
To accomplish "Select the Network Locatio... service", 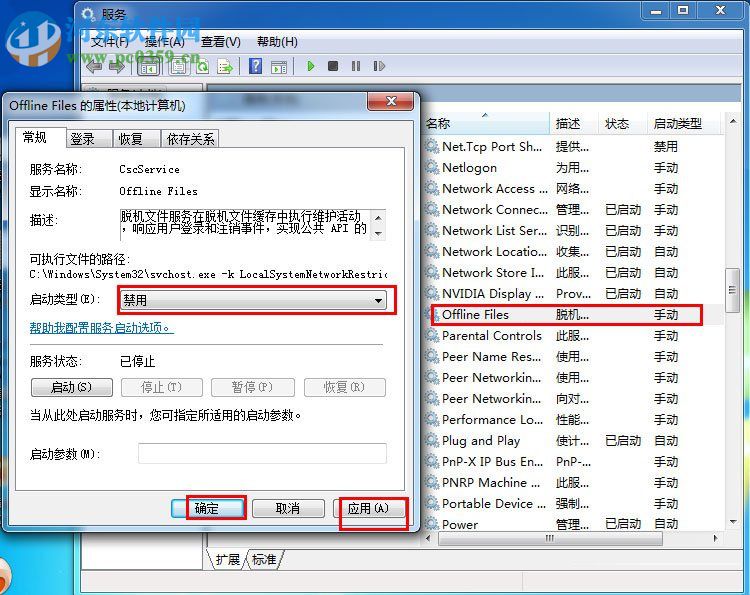I will point(573,252).
